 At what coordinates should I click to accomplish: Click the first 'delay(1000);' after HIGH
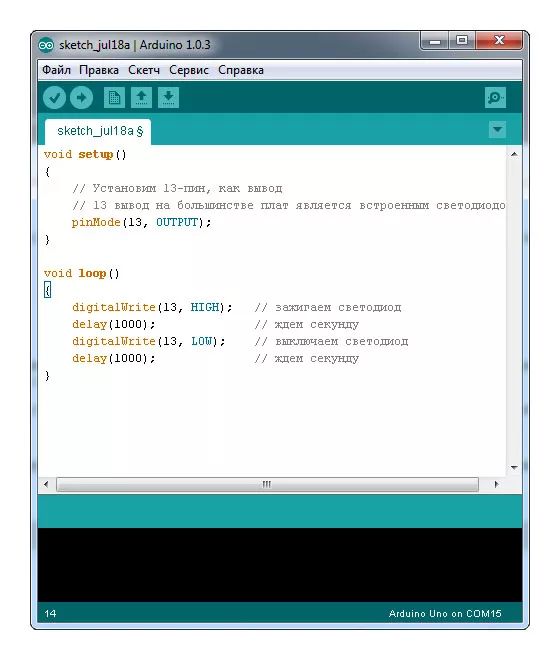click(x=114, y=325)
